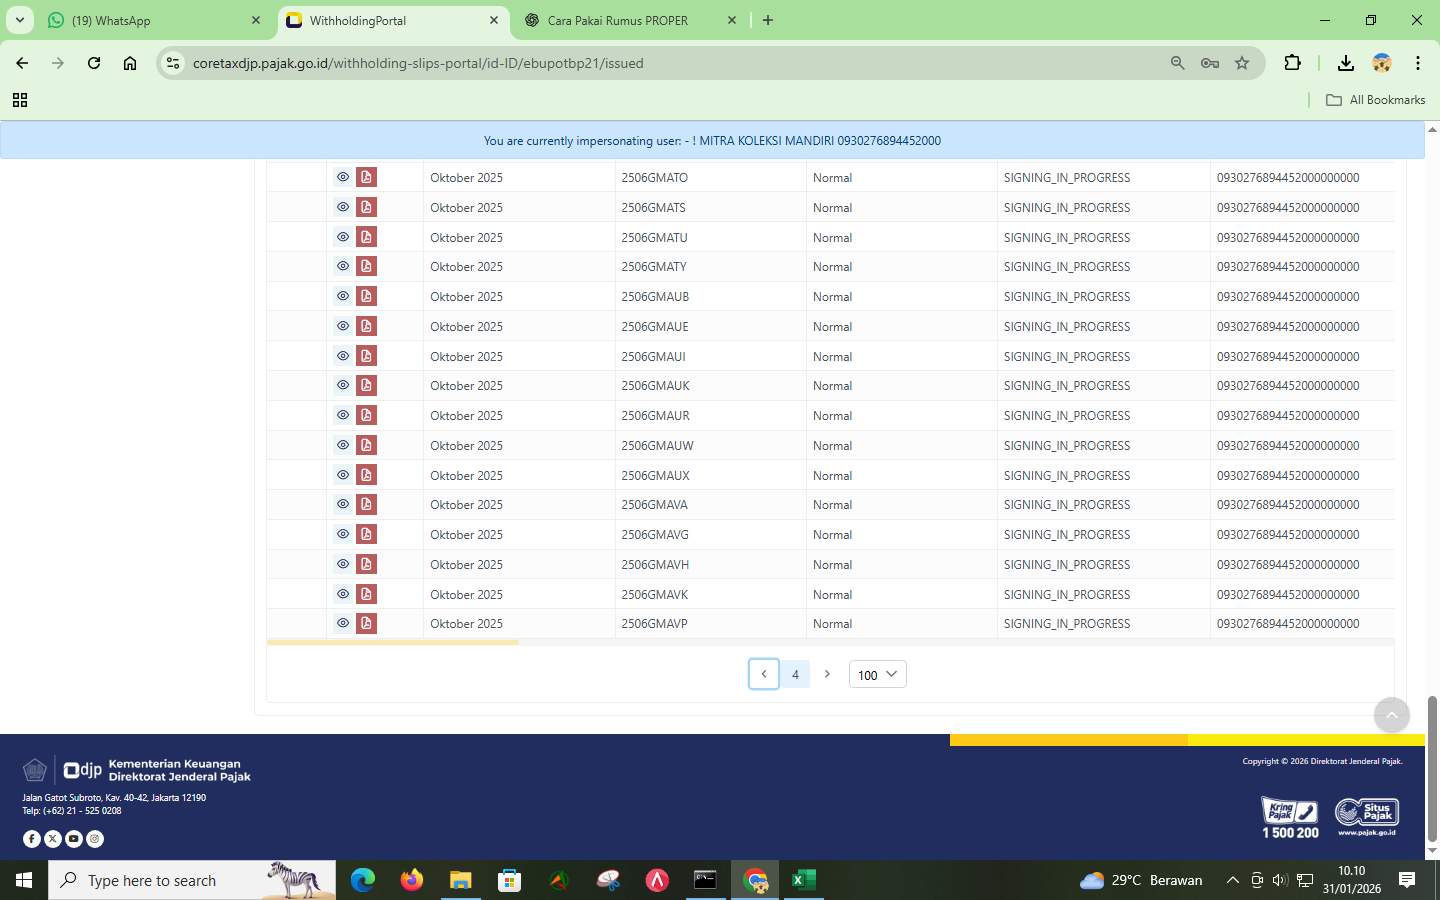Viewport: 1440px width, 900px height.
Task: Open the Instagram icon in the footer
Action: [94, 839]
